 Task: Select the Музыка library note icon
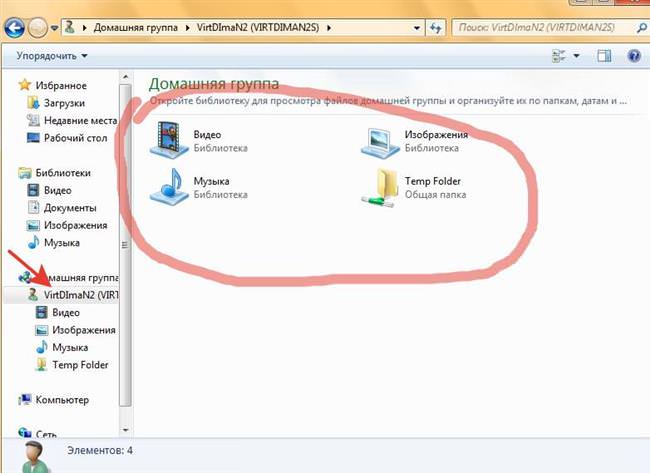coord(170,187)
